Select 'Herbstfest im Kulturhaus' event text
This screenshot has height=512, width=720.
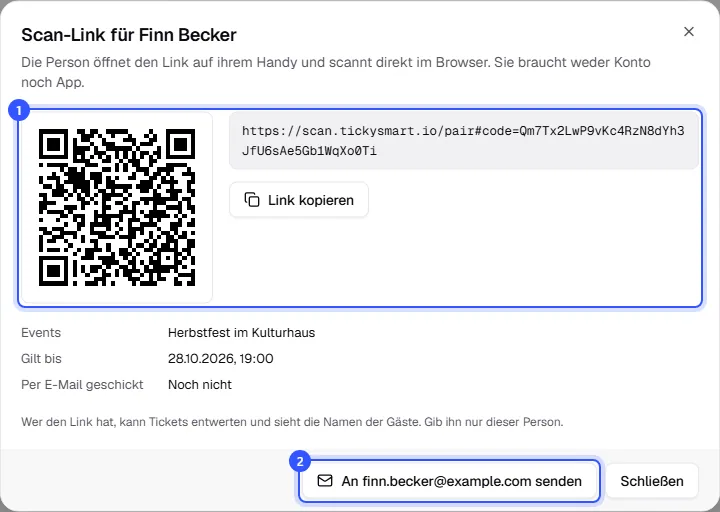click(242, 332)
